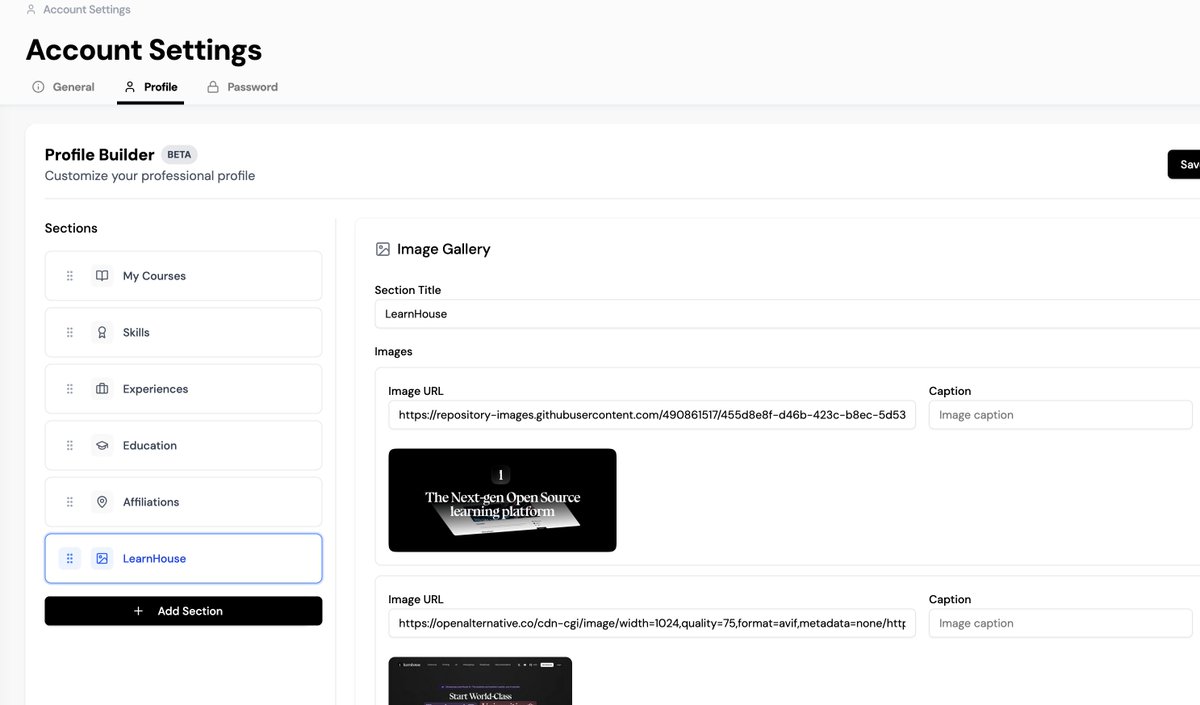Click the Section Title label

(408, 290)
